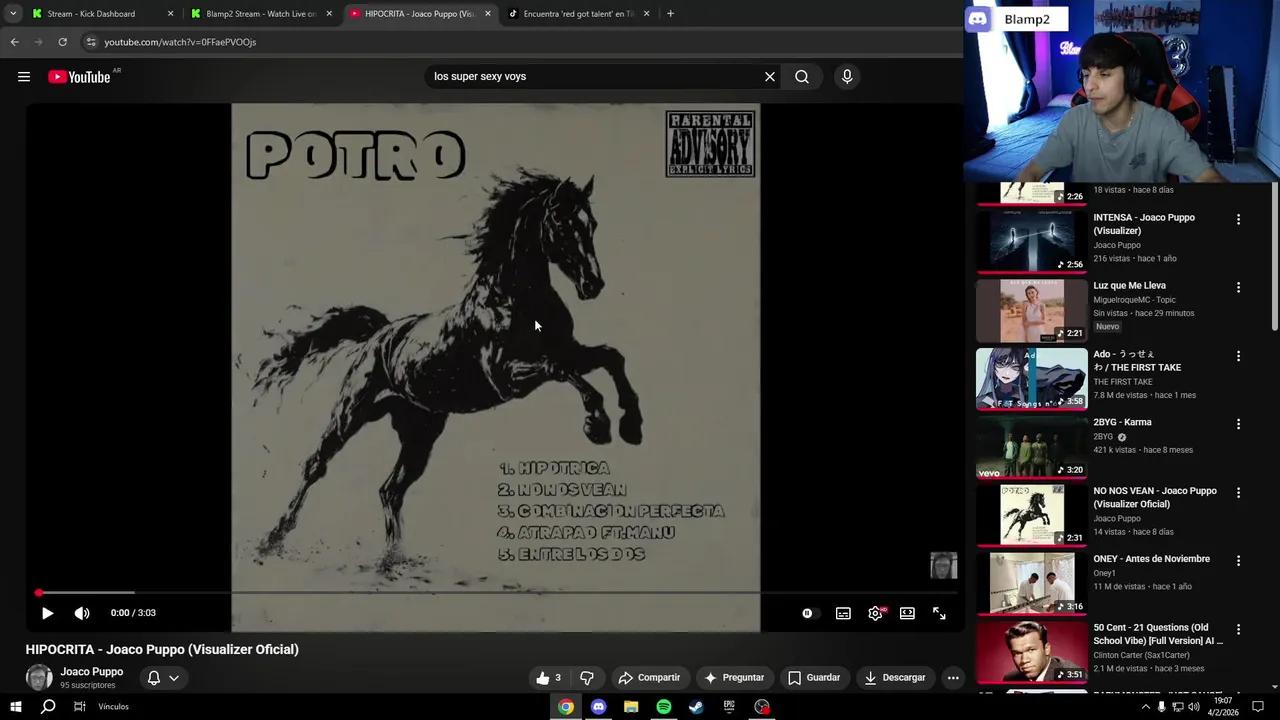
Task: Open the Ado THE FIRST TAKE thumbnail
Action: 1031,379
